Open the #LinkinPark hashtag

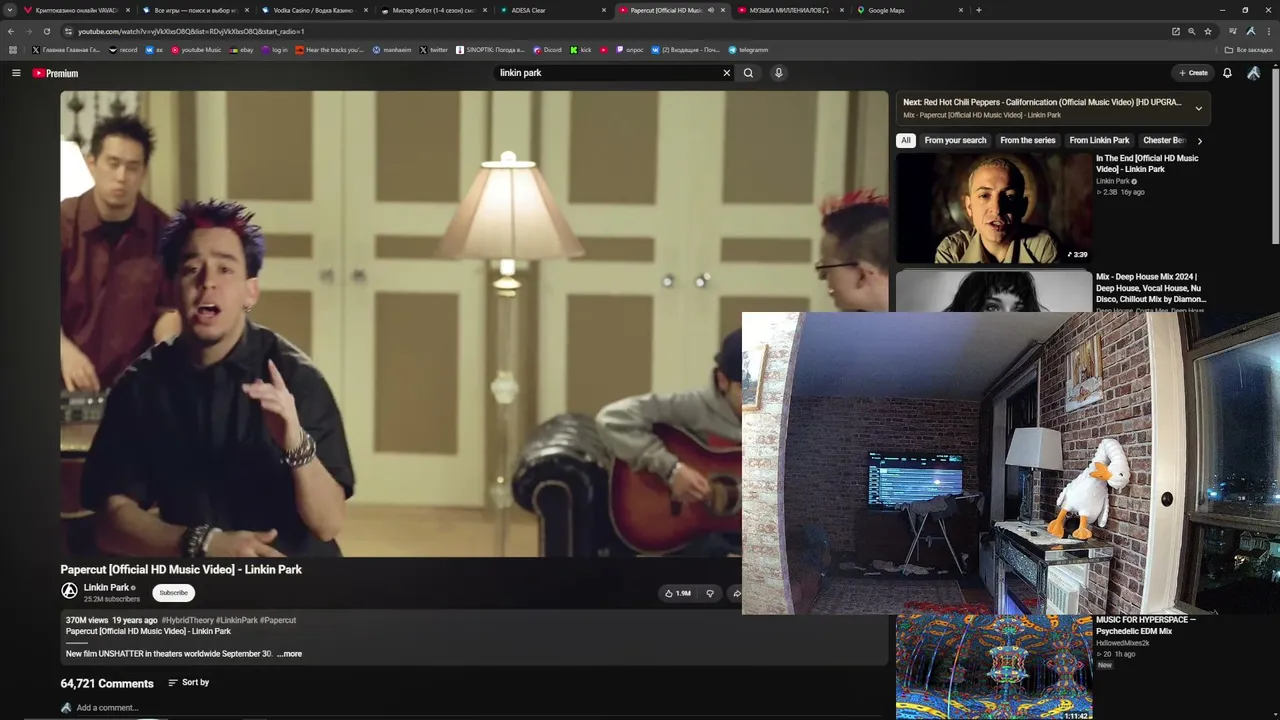[237, 620]
